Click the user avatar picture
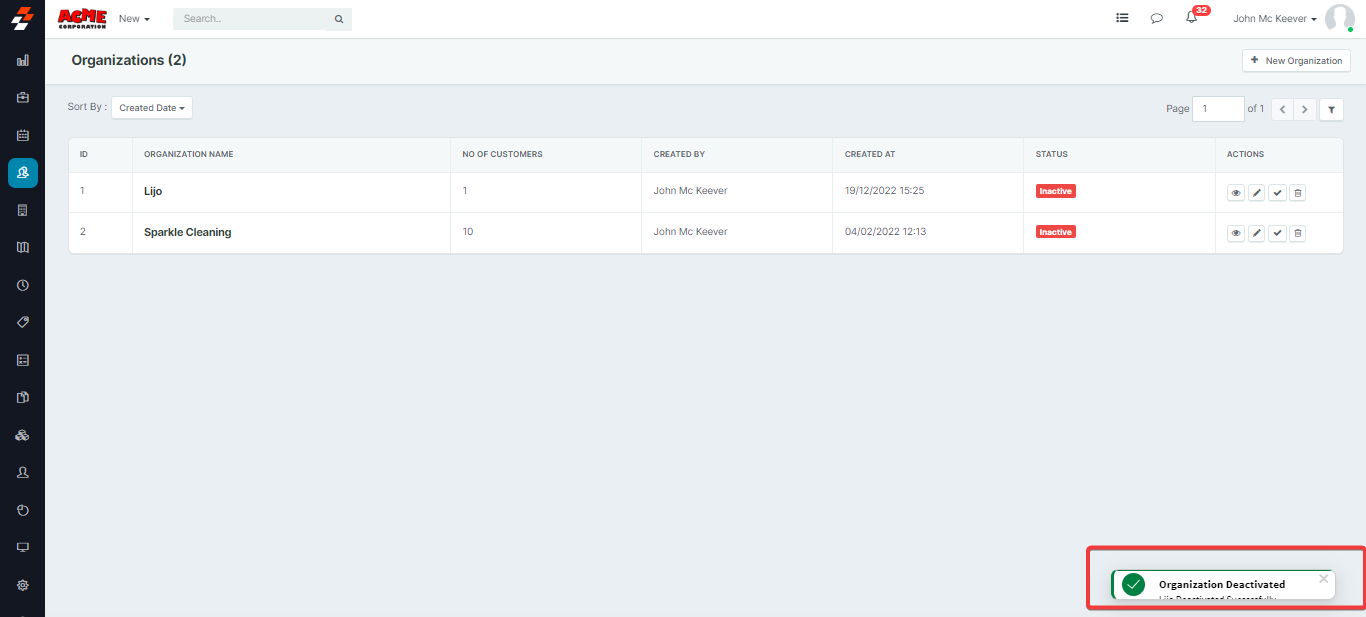This screenshot has height=617, width=1366. [x=1339, y=18]
